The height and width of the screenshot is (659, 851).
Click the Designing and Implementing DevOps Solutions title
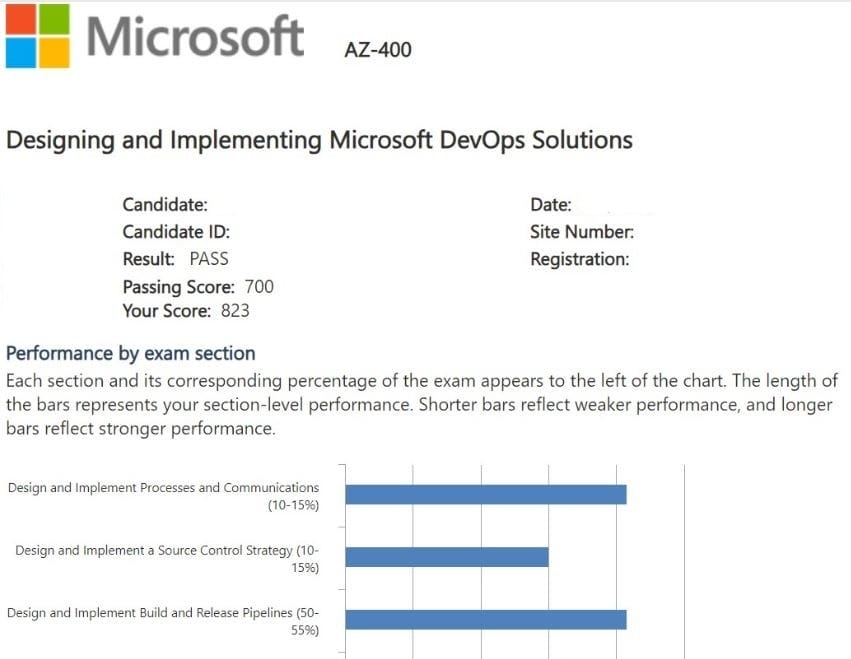pyautogui.click(x=319, y=140)
